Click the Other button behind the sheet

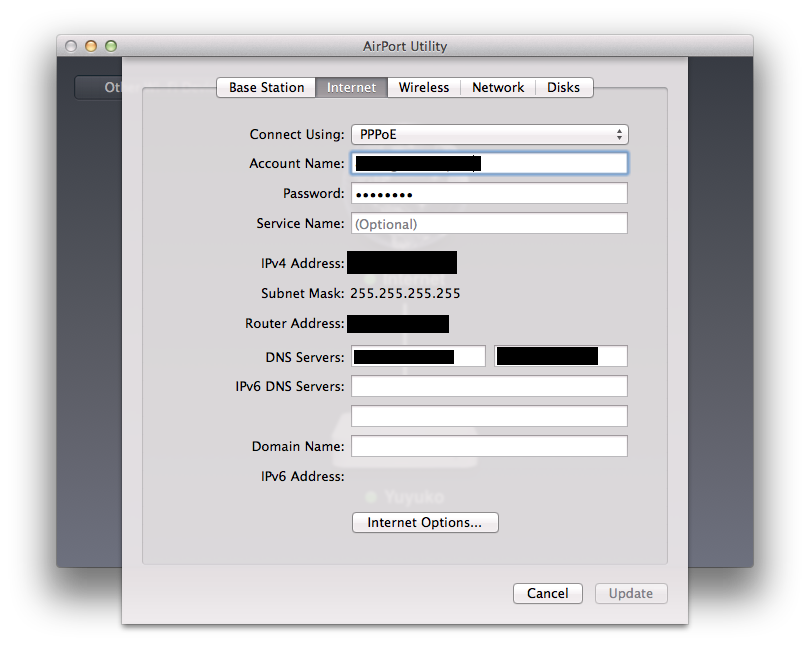point(98,87)
